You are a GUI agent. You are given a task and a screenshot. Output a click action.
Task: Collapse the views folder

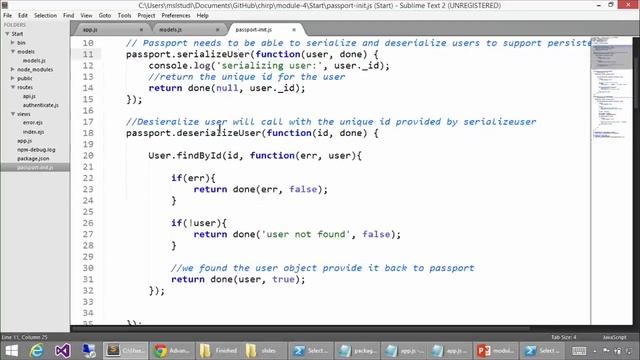[x=13, y=114]
